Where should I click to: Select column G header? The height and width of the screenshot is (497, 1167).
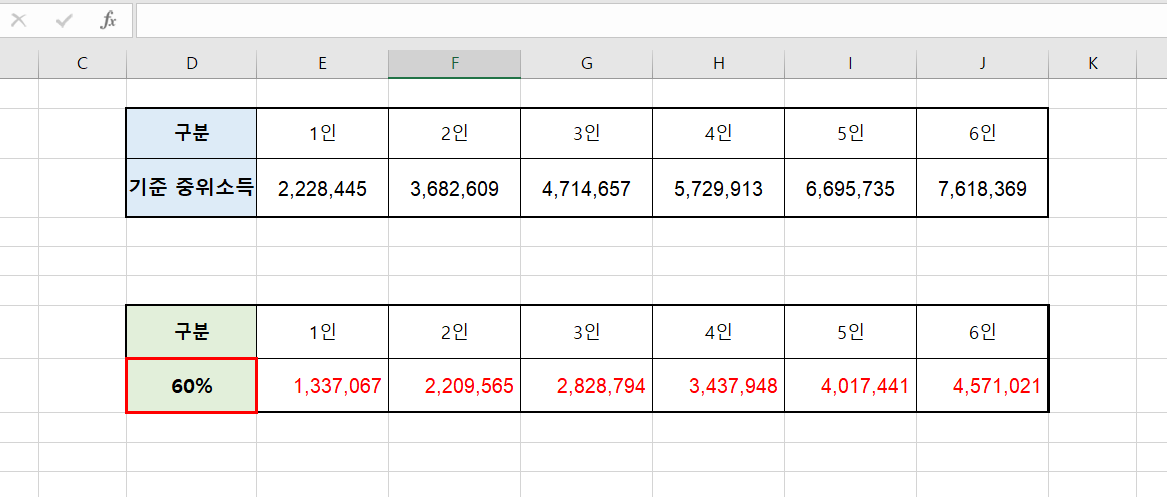[x=586, y=64]
